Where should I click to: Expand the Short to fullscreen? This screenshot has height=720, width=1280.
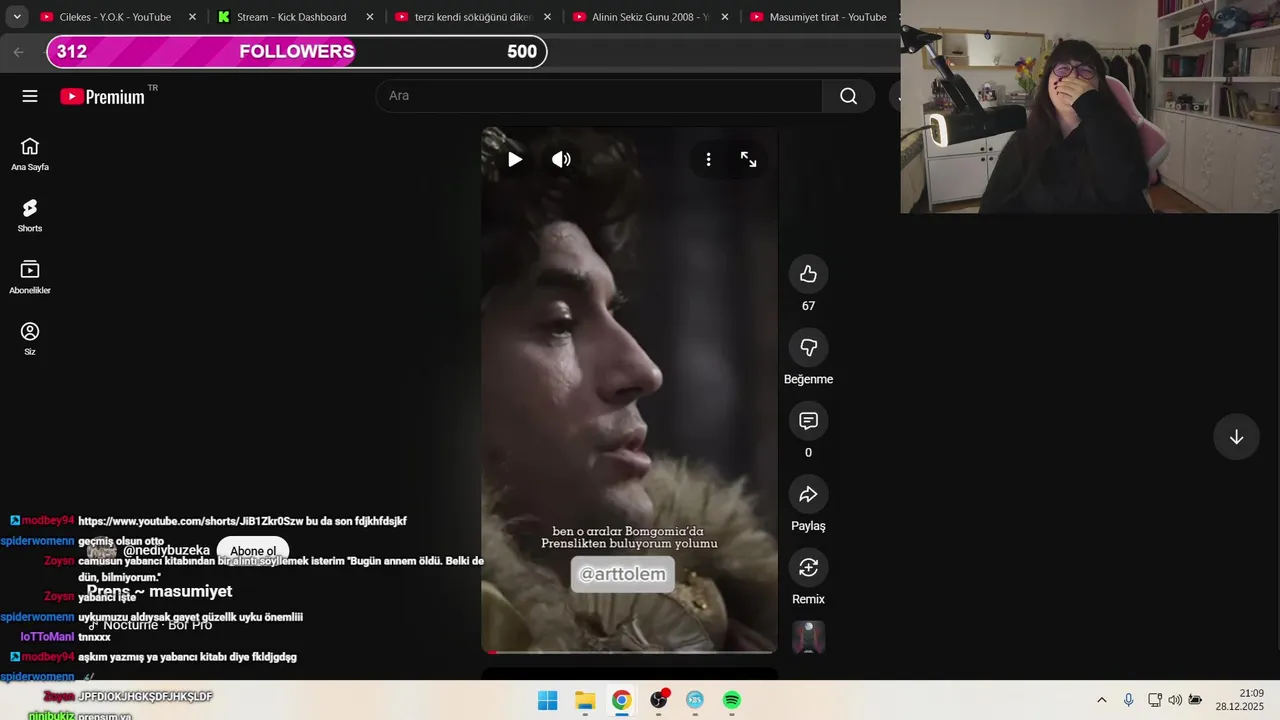[748, 159]
